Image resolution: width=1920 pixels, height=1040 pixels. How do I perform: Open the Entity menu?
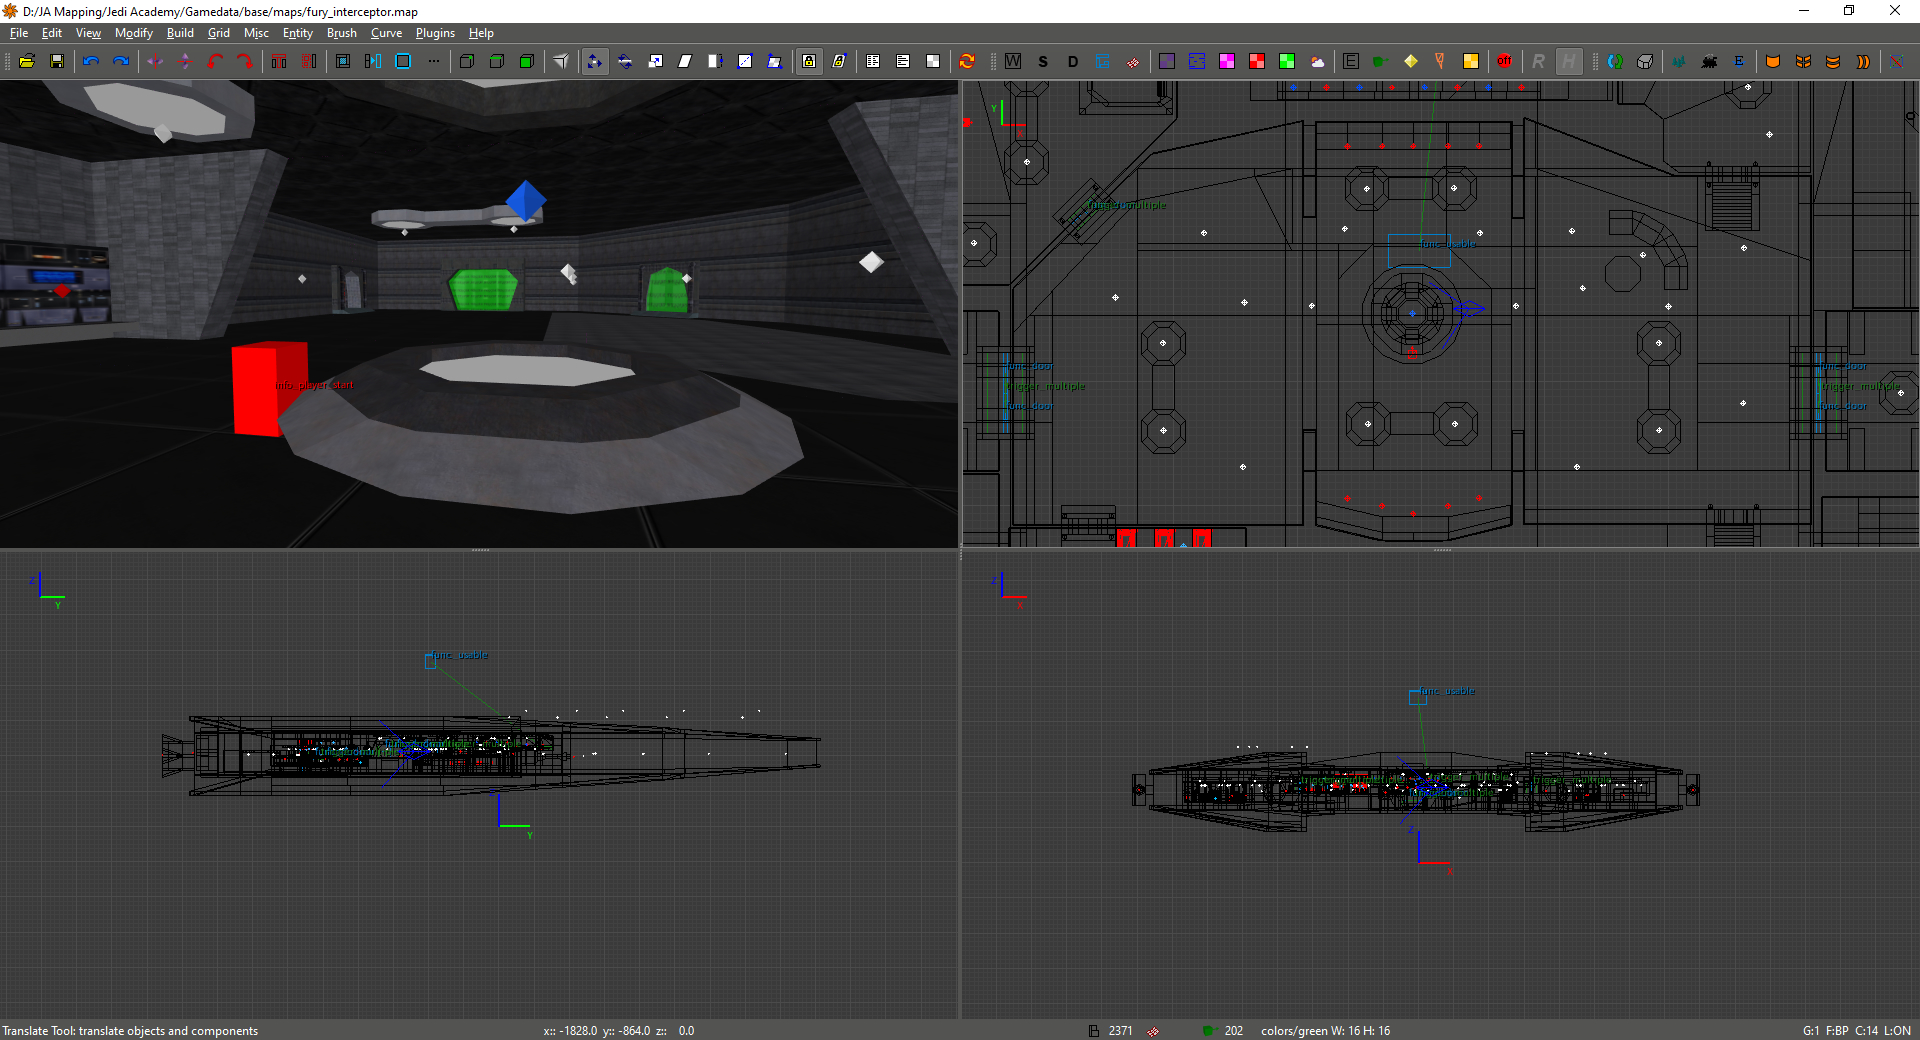click(x=297, y=33)
